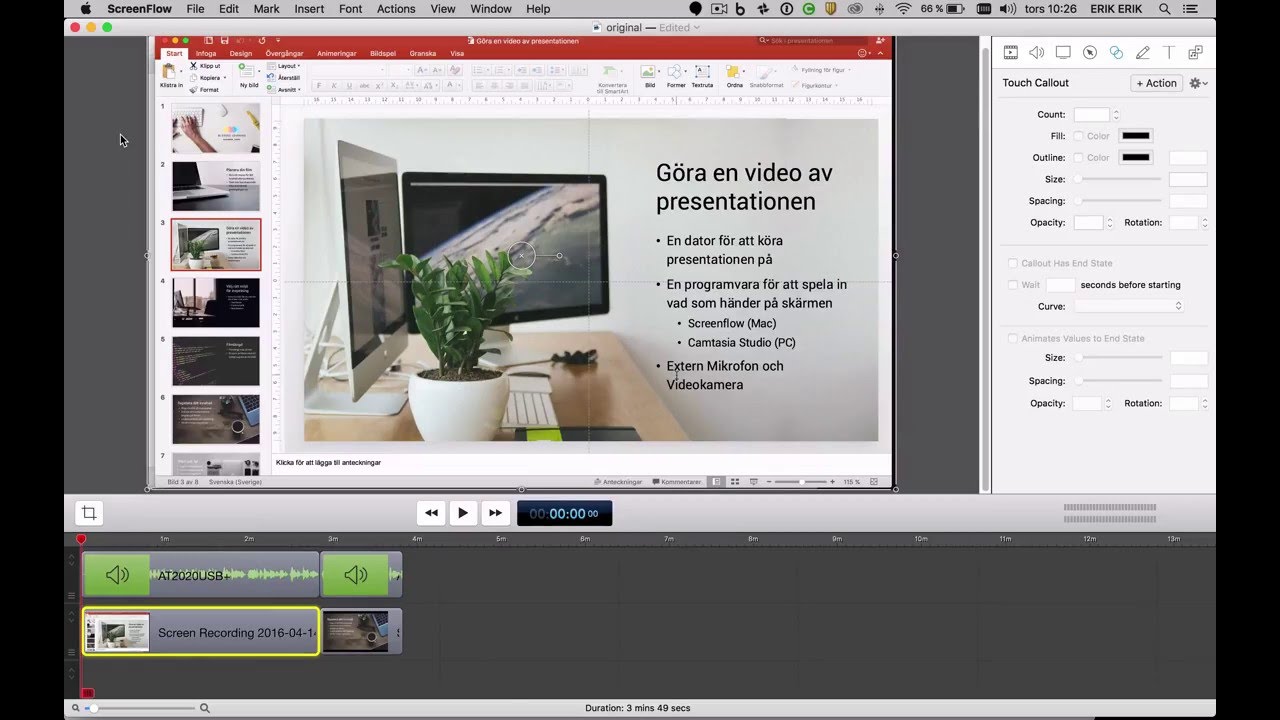Click the Wi-Fi icon in menu bar
This screenshot has height=720, width=1280.
point(903,9)
